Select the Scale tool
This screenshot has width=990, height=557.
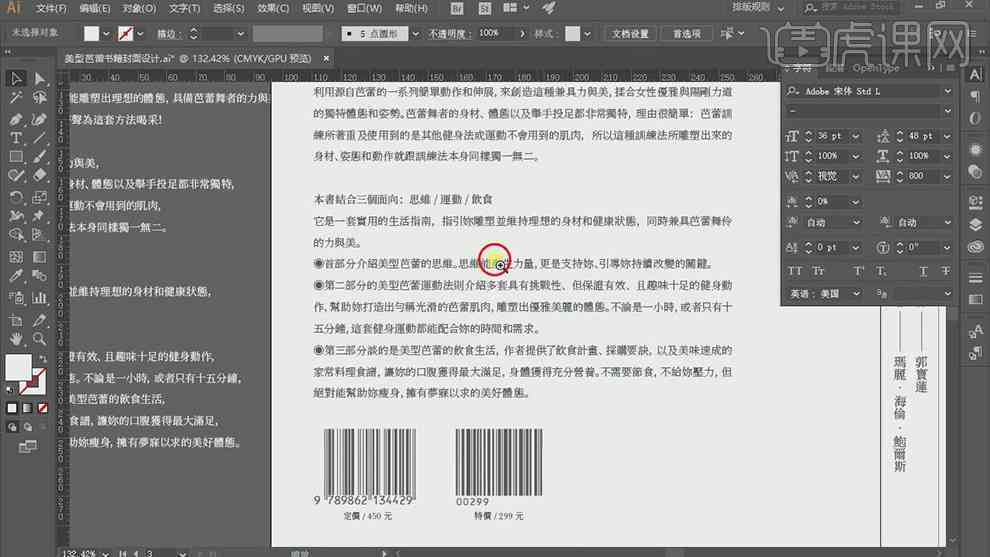coord(39,197)
